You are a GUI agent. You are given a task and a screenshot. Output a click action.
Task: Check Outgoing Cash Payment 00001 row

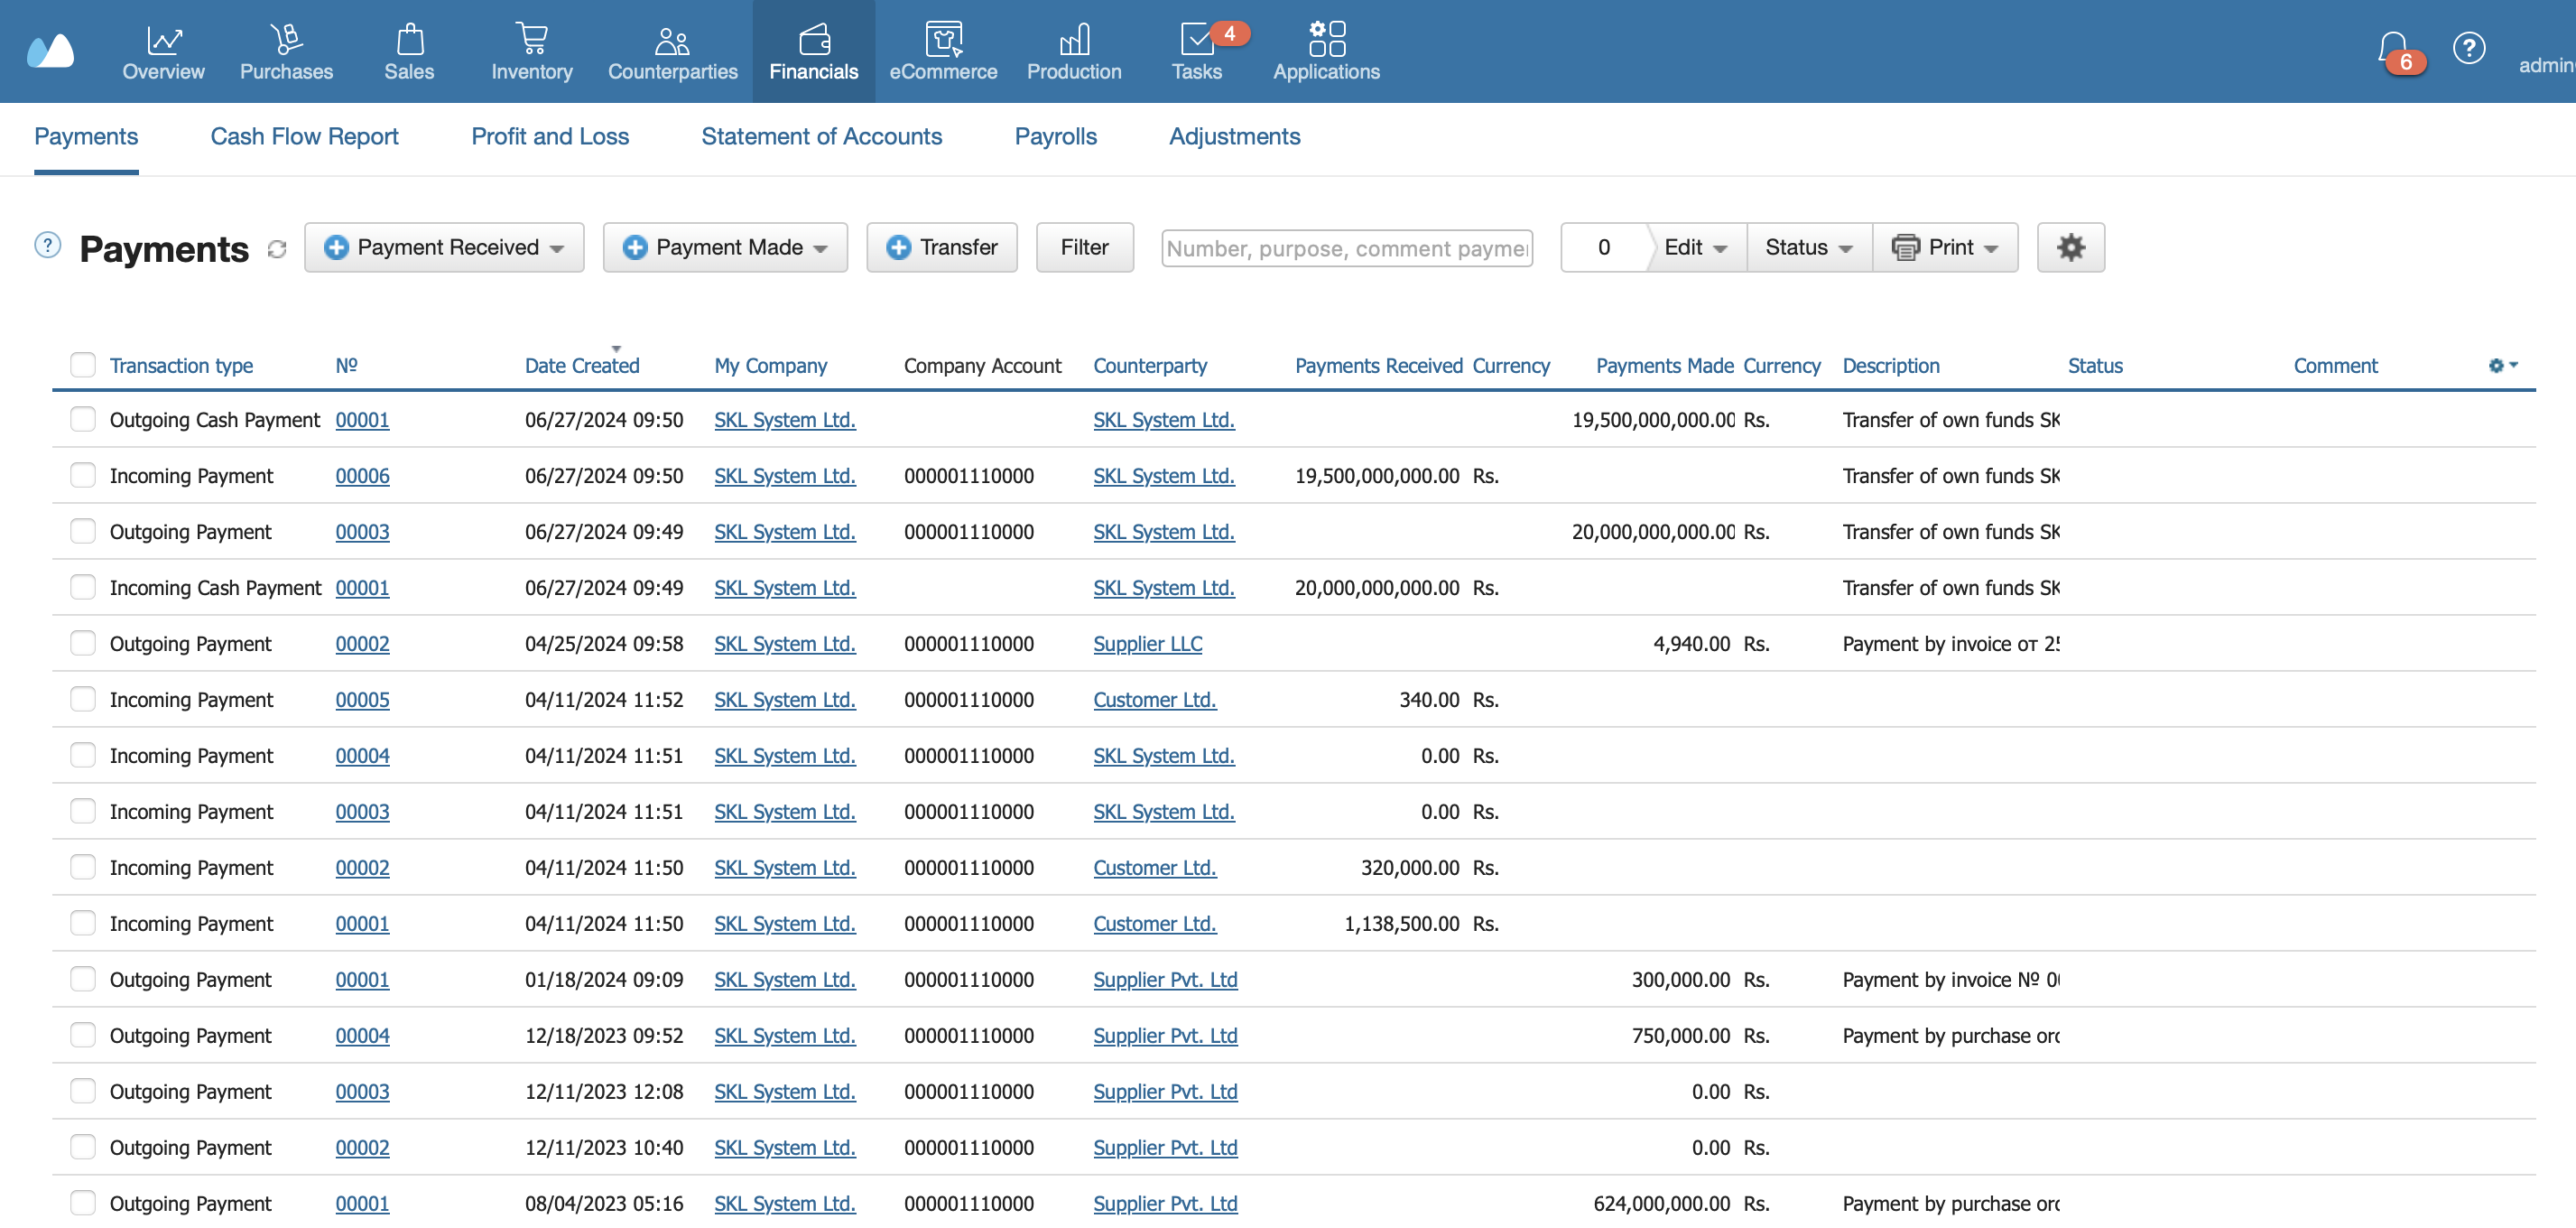[83, 419]
